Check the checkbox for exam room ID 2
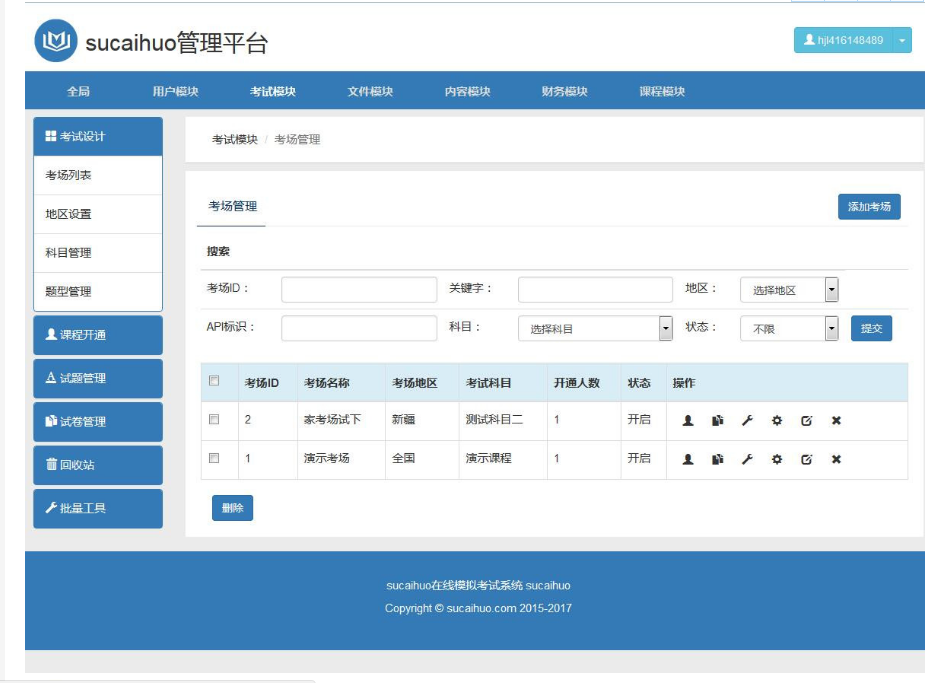The image size is (943, 683). click(x=214, y=419)
